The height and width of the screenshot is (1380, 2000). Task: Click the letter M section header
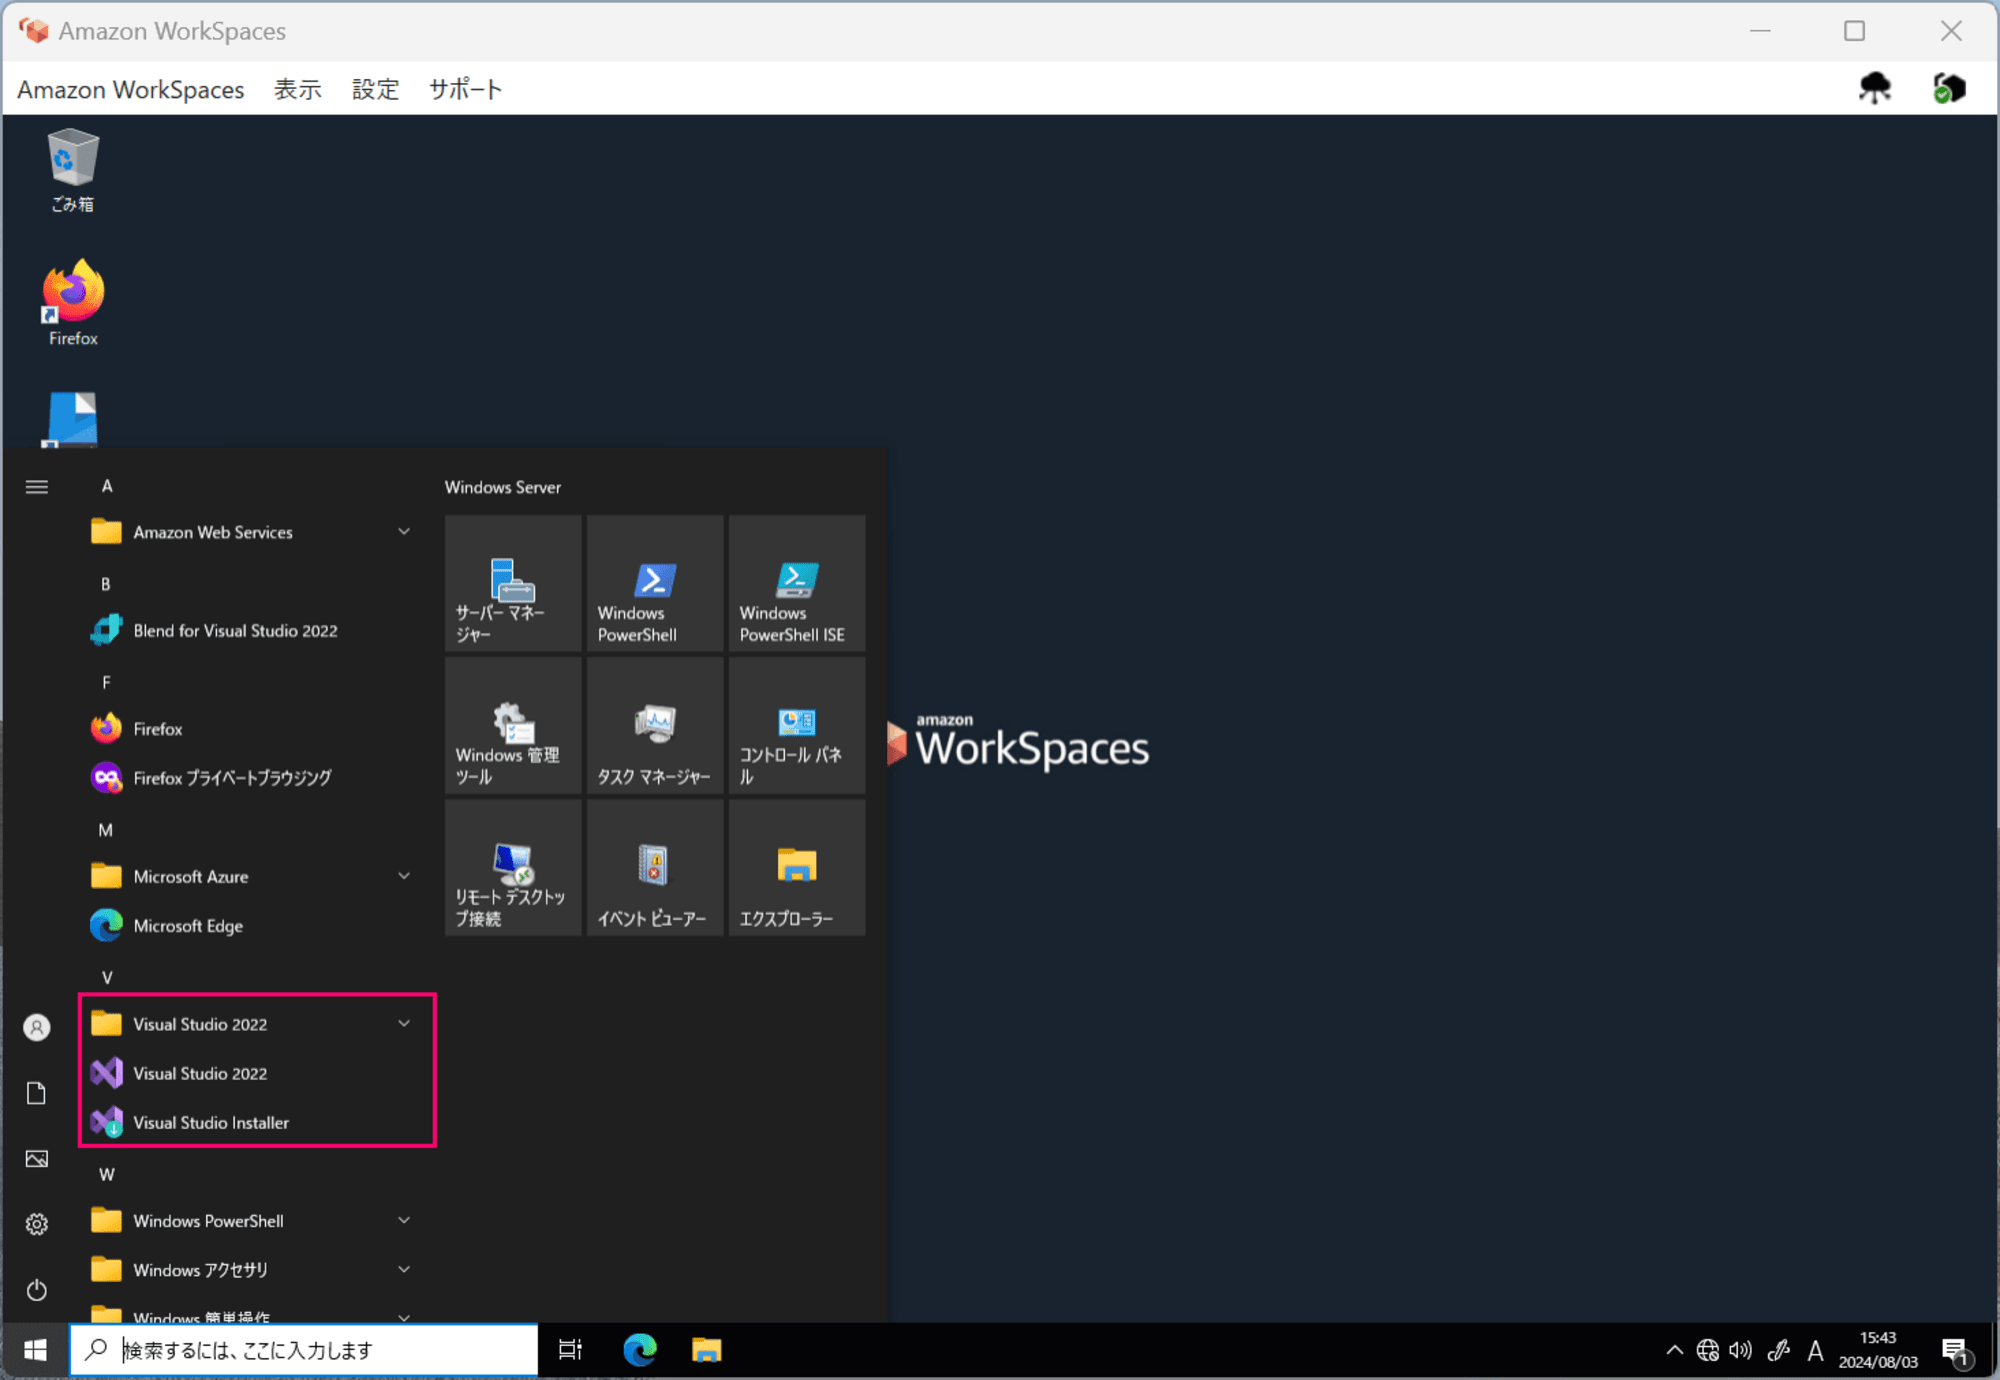[x=106, y=830]
